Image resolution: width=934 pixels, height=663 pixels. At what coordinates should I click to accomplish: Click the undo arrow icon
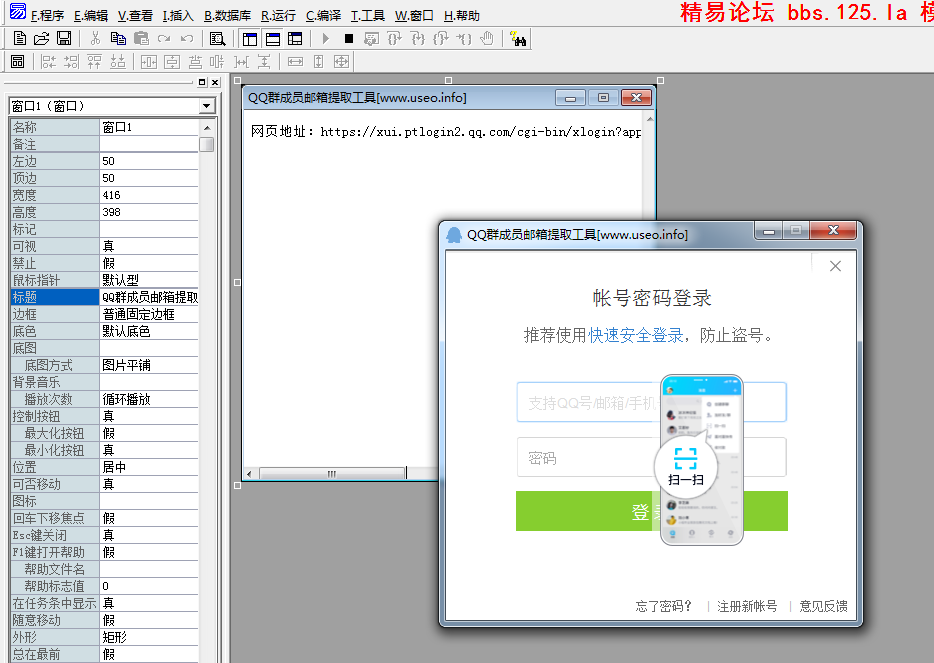point(187,39)
